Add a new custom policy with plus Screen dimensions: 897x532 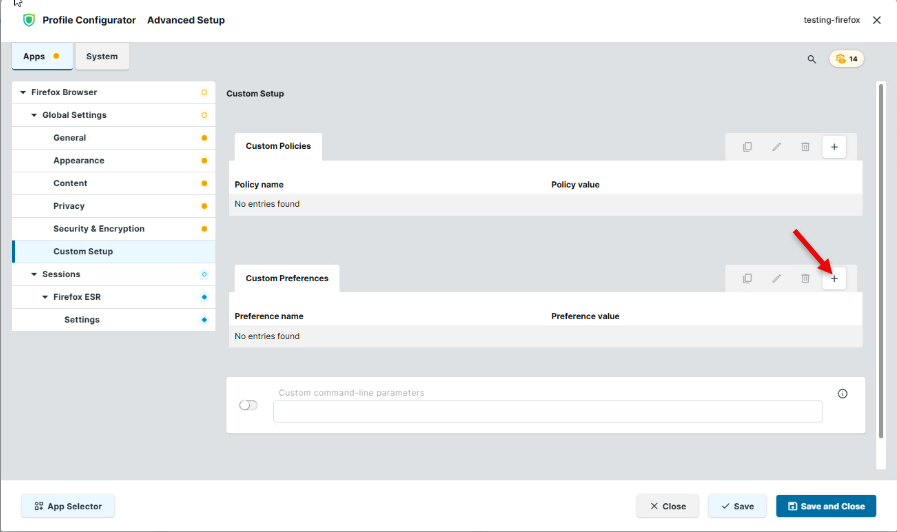pos(834,147)
